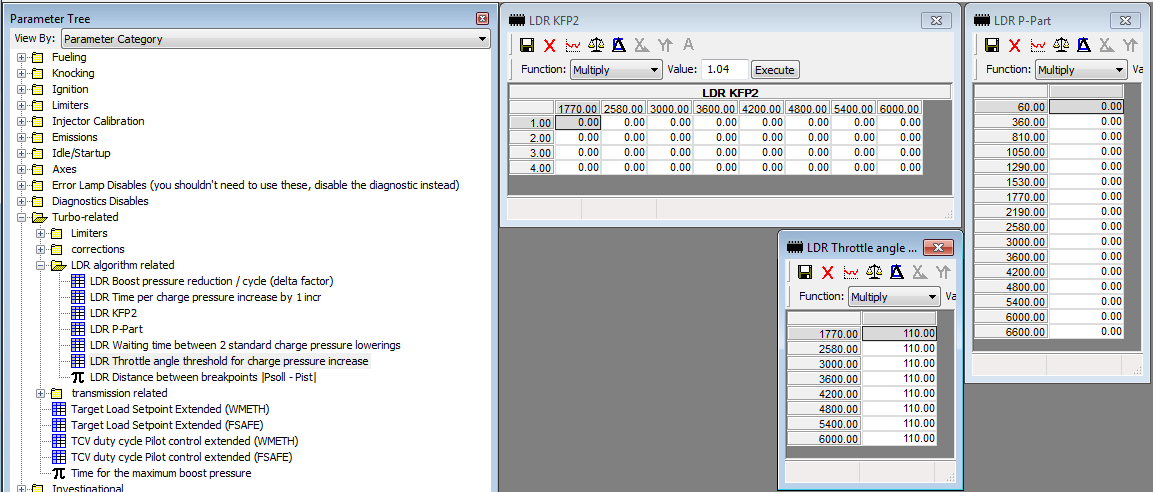This screenshot has width=1153, height=492.
Task: Click blue delta icon in LDR P-Part window
Action: tap(1083, 46)
